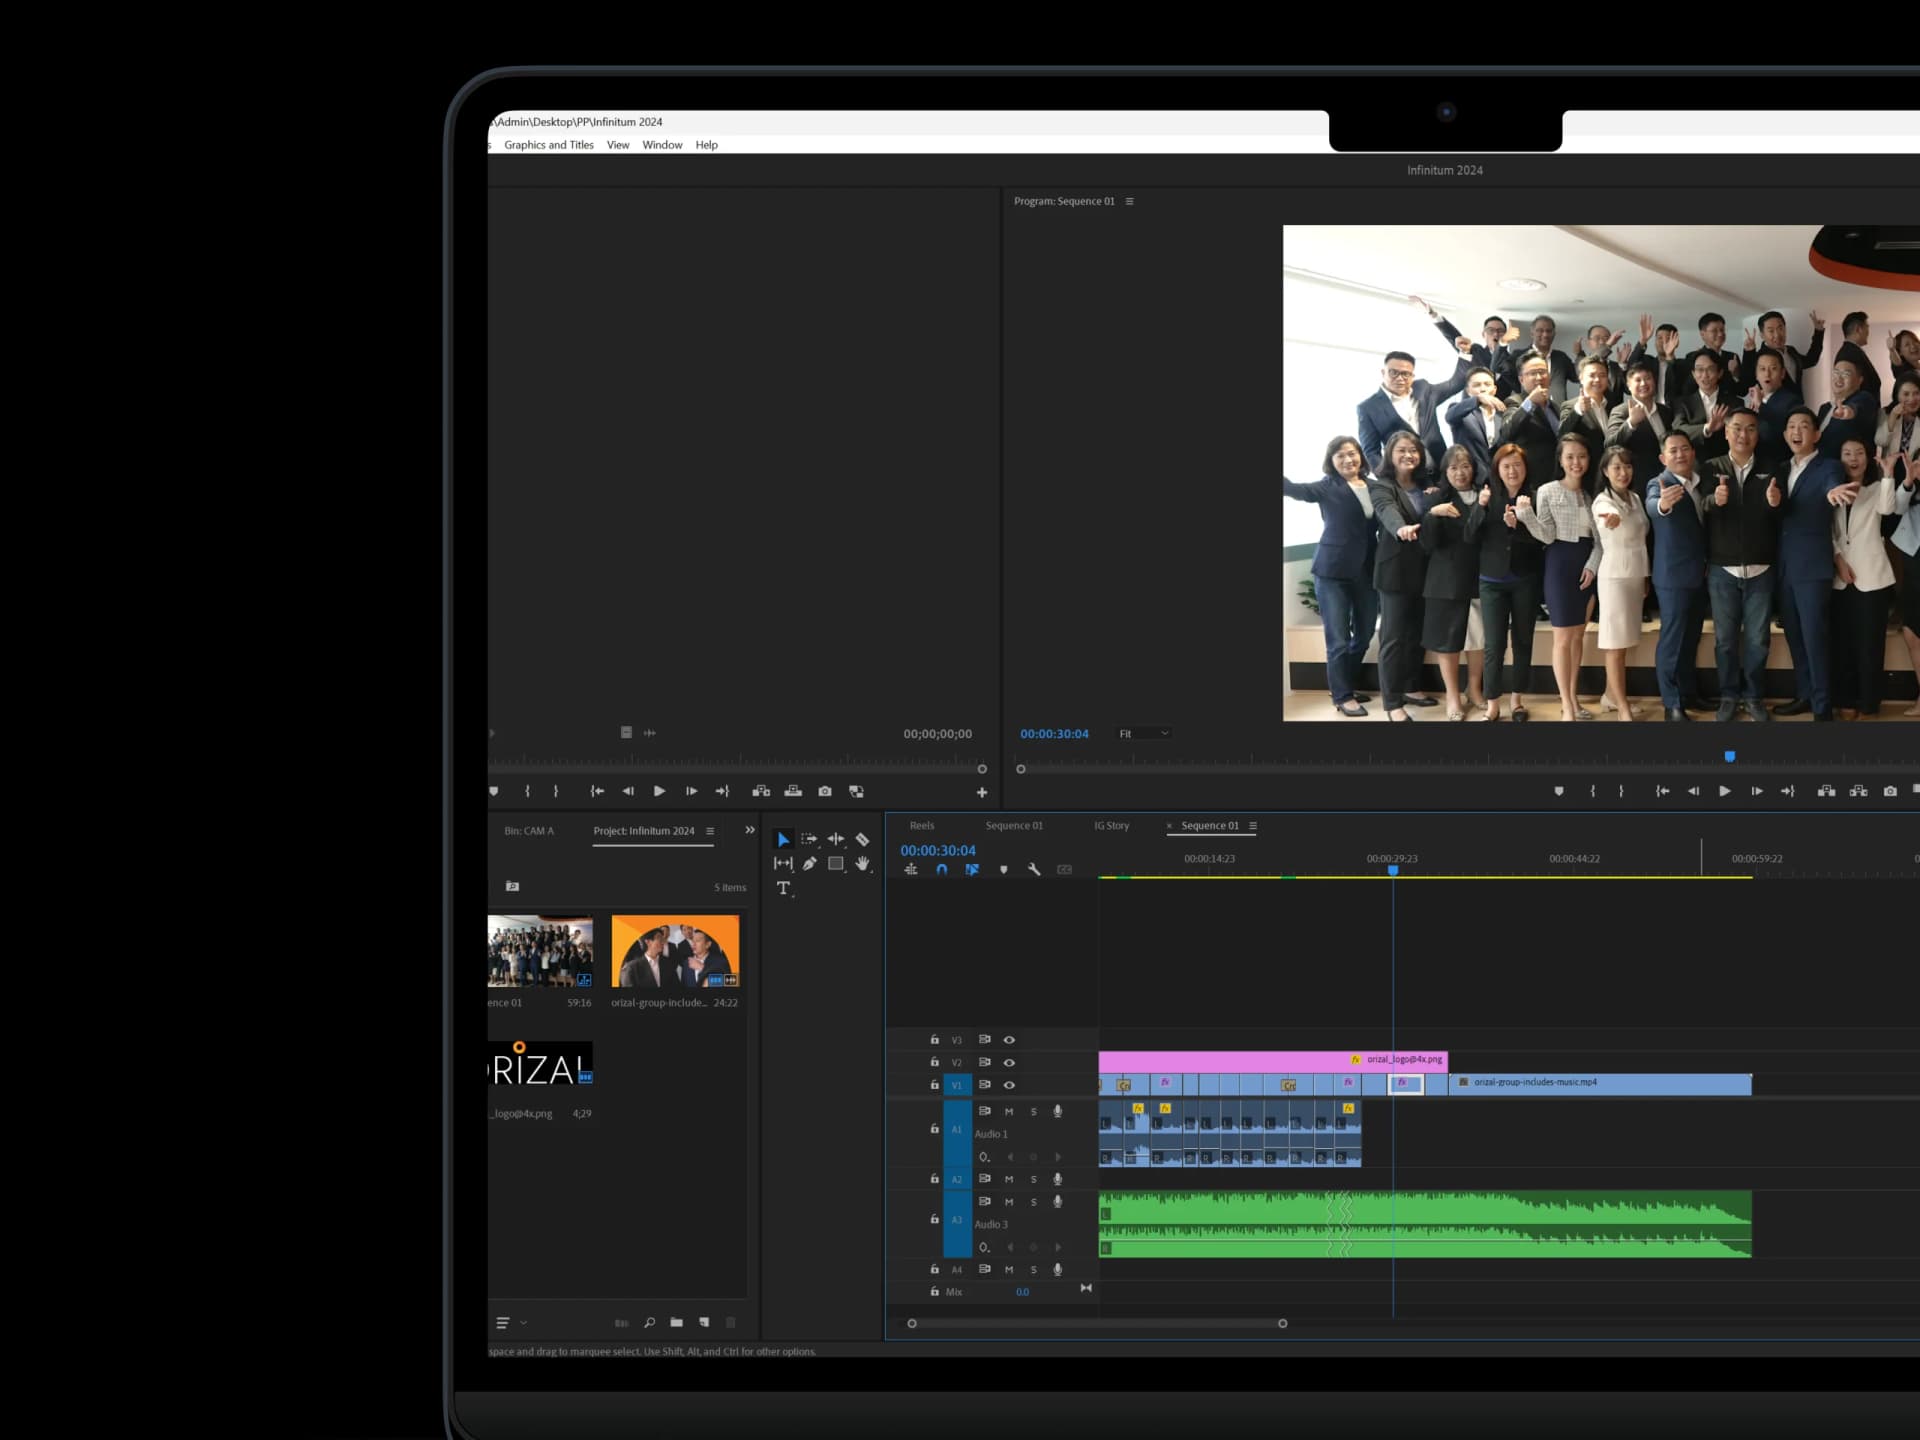Open the active Sequence 01 timeline panel menu
This screenshot has width=1920, height=1440.
point(1253,826)
